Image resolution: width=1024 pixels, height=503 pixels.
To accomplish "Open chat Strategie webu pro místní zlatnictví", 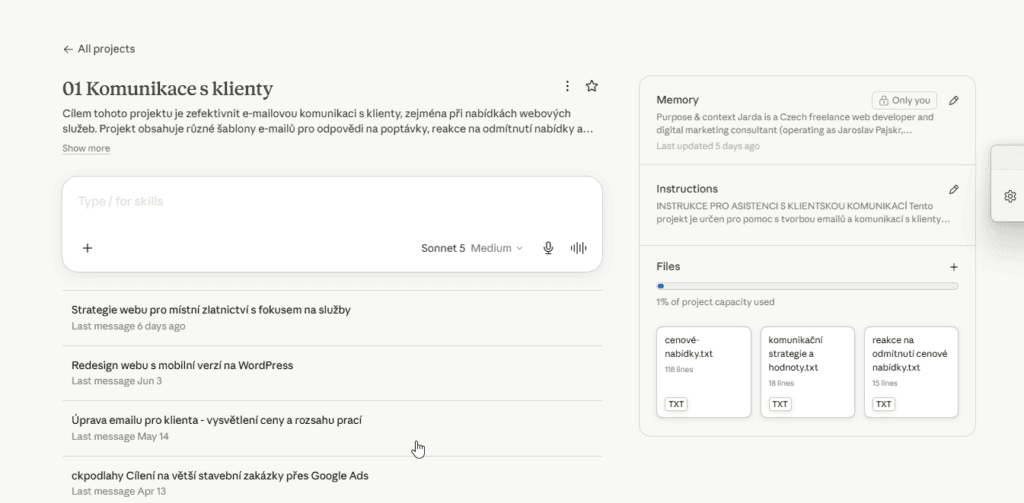I will pos(332,317).
